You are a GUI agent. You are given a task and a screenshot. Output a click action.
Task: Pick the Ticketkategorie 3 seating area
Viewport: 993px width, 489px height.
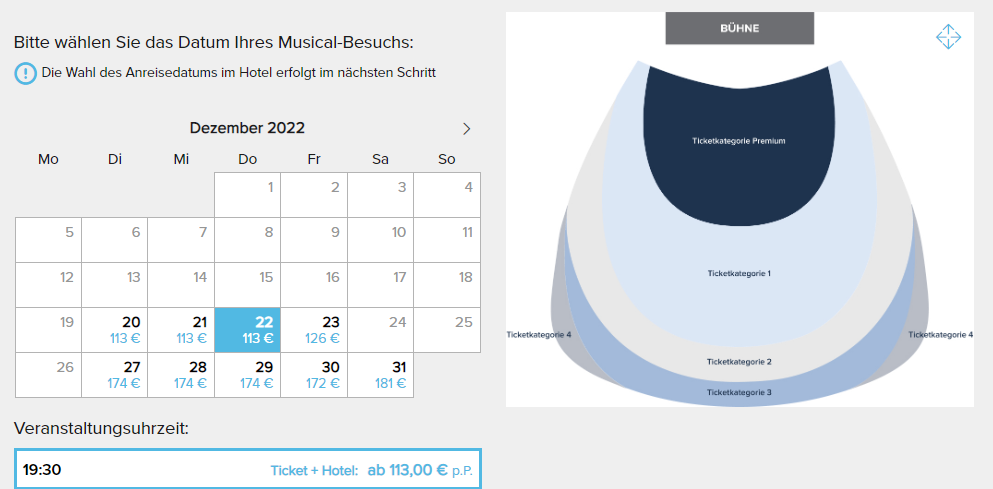pos(738,392)
